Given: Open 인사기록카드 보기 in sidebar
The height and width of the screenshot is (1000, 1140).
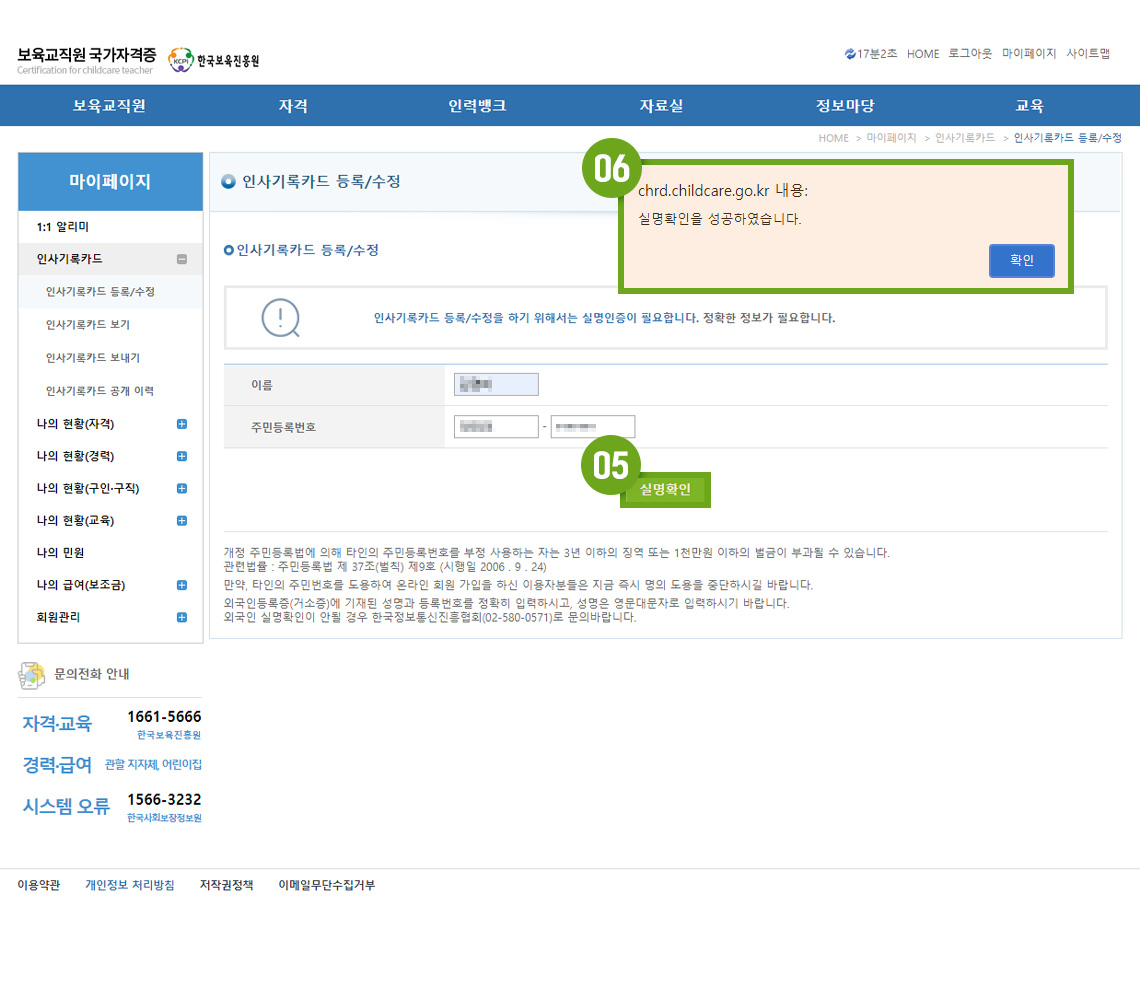Looking at the screenshot, I should coord(87,325).
